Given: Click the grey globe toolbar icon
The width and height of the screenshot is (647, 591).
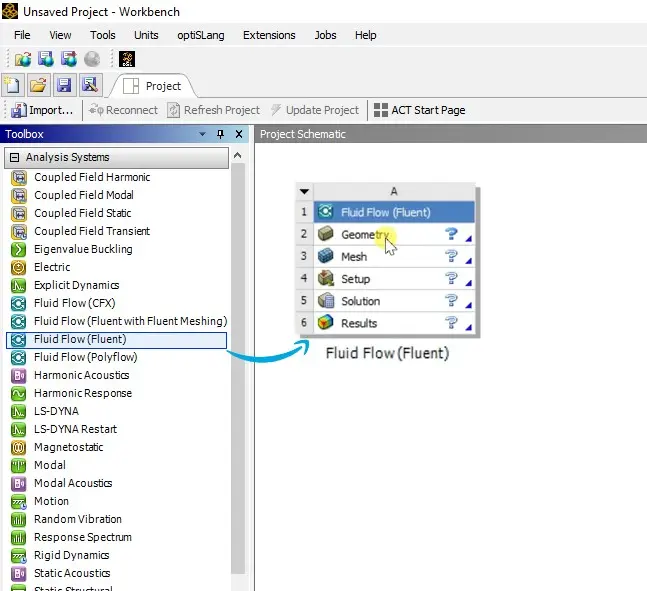Looking at the screenshot, I should 92,59.
